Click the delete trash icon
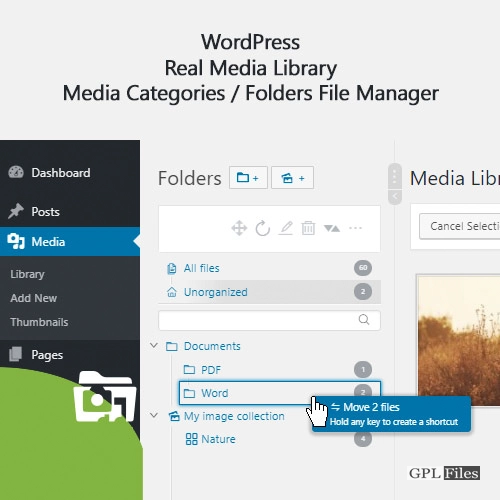The image size is (500, 500). (308, 228)
